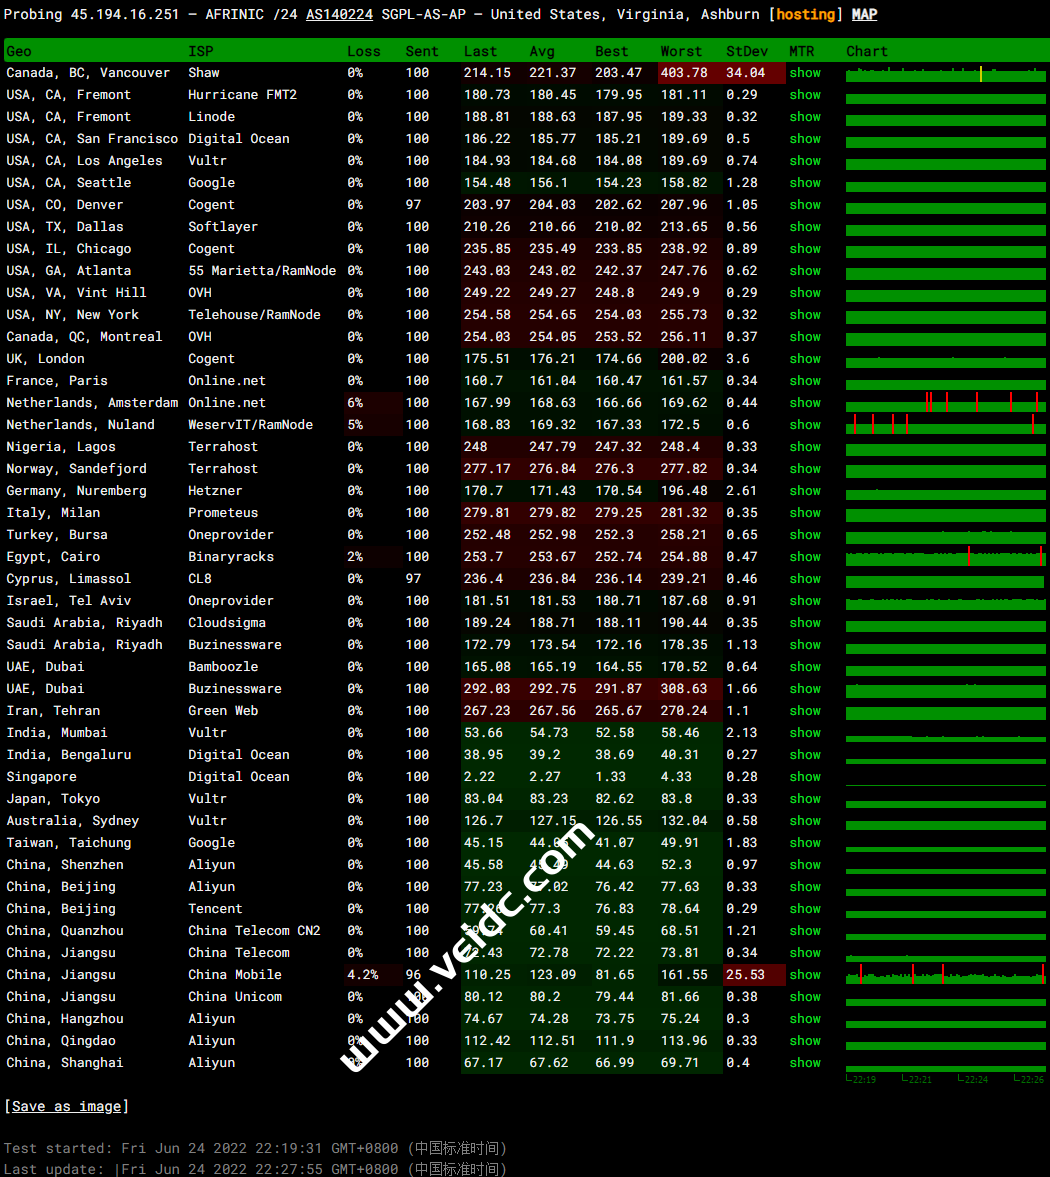The image size is (1050, 1177).
Task: Show MTR for Vint Hill OVH
Action: coord(805,293)
